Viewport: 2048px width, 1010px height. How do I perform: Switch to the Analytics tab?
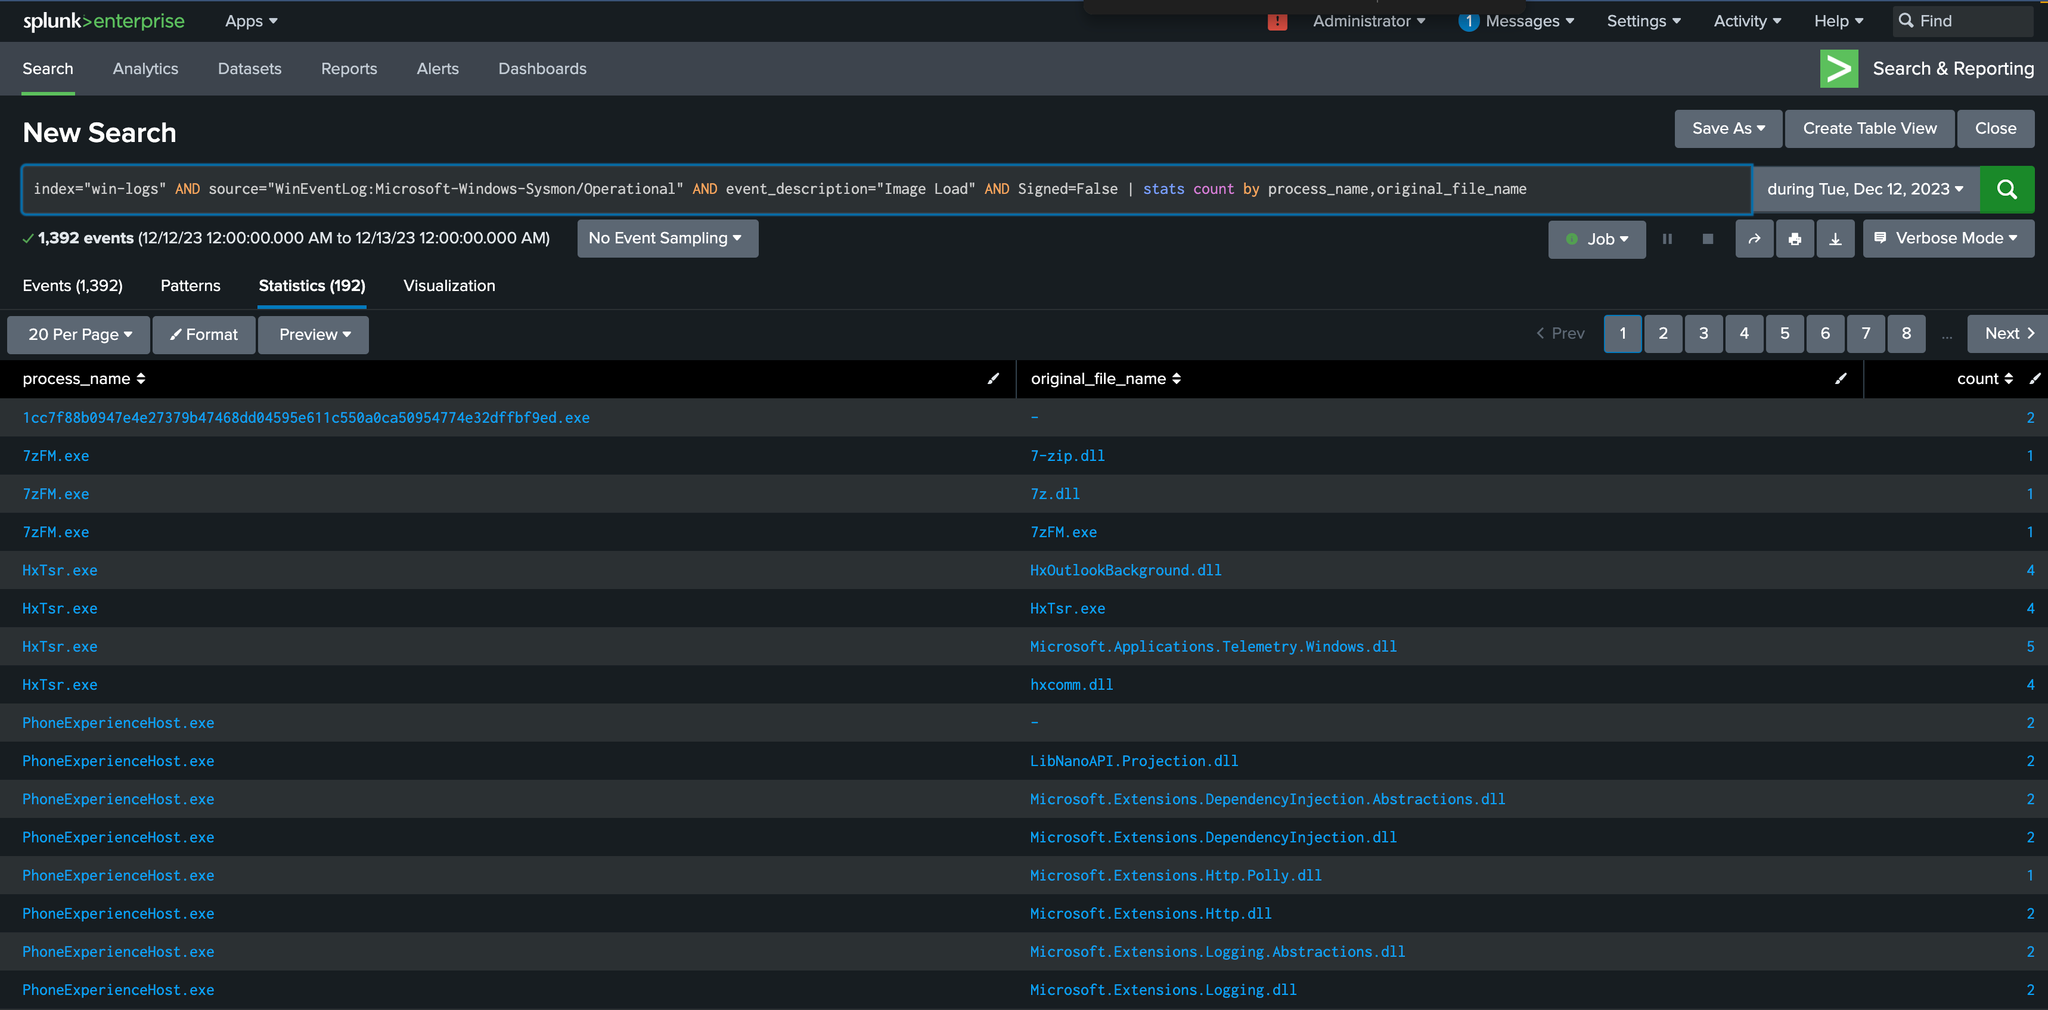point(146,69)
